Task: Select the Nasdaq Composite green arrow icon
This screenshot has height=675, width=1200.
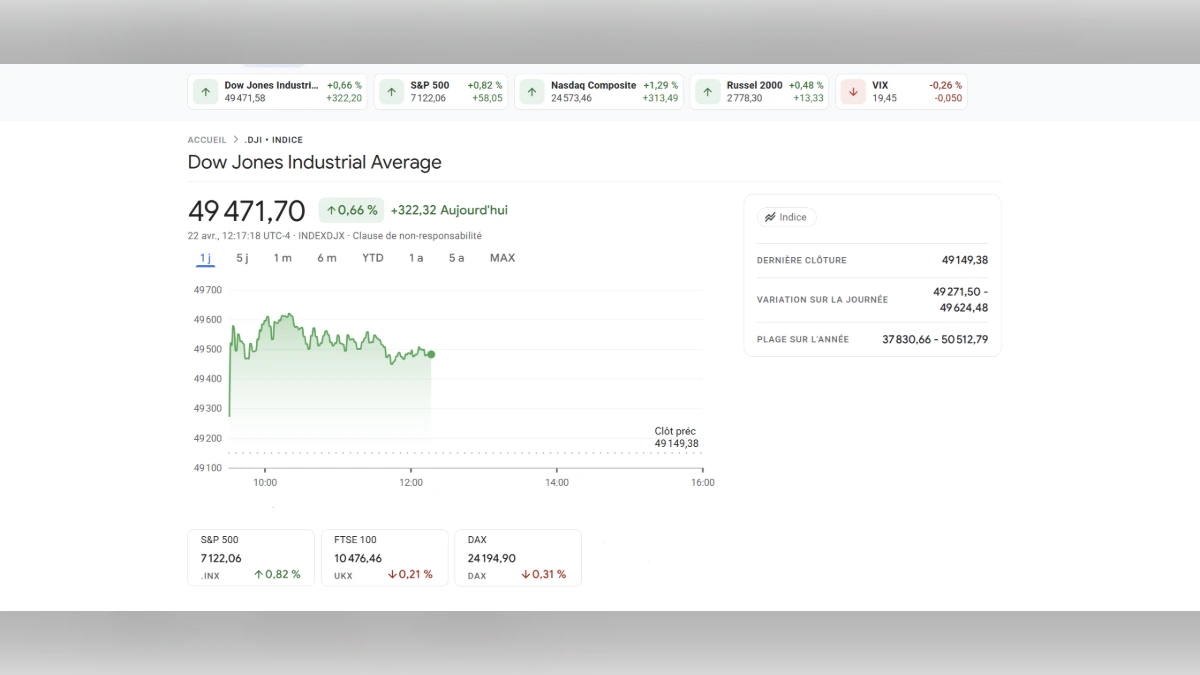Action: (x=531, y=91)
